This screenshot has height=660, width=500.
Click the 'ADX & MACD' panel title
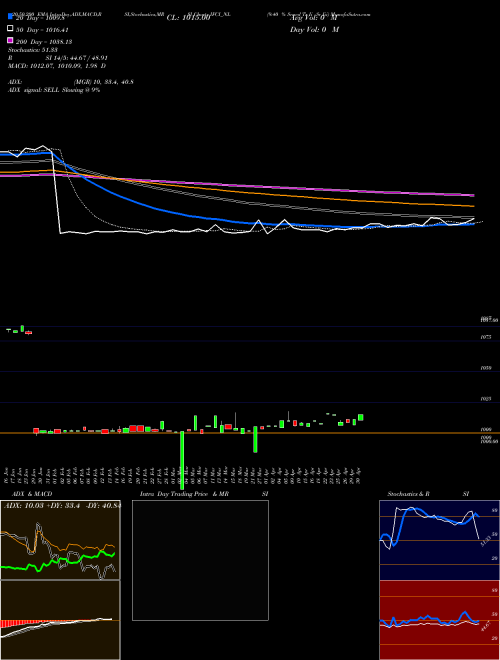pyautogui.click(x=32, y=494)
